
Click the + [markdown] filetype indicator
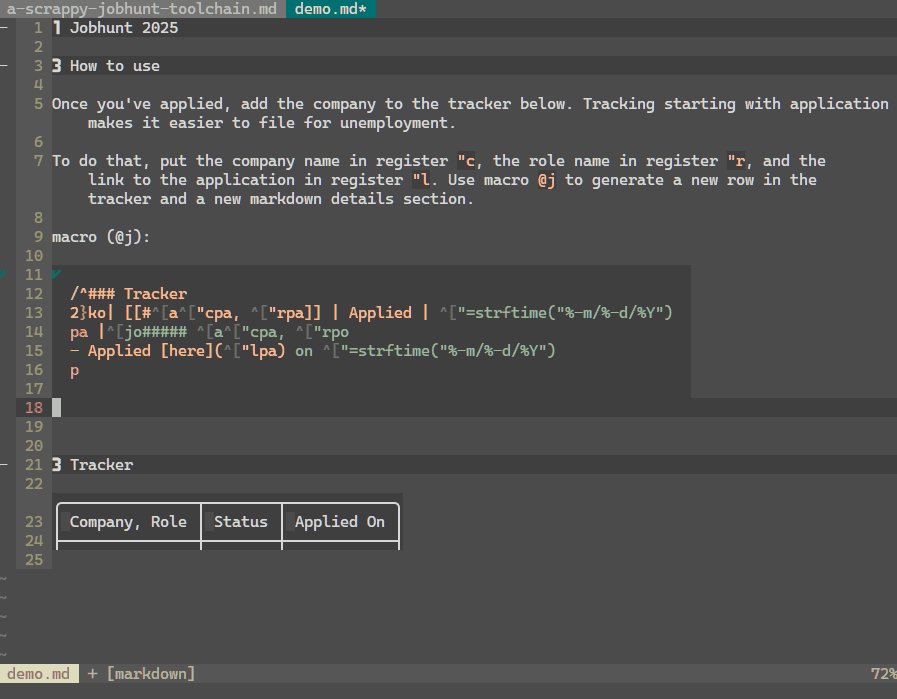(x=141, y=674)
